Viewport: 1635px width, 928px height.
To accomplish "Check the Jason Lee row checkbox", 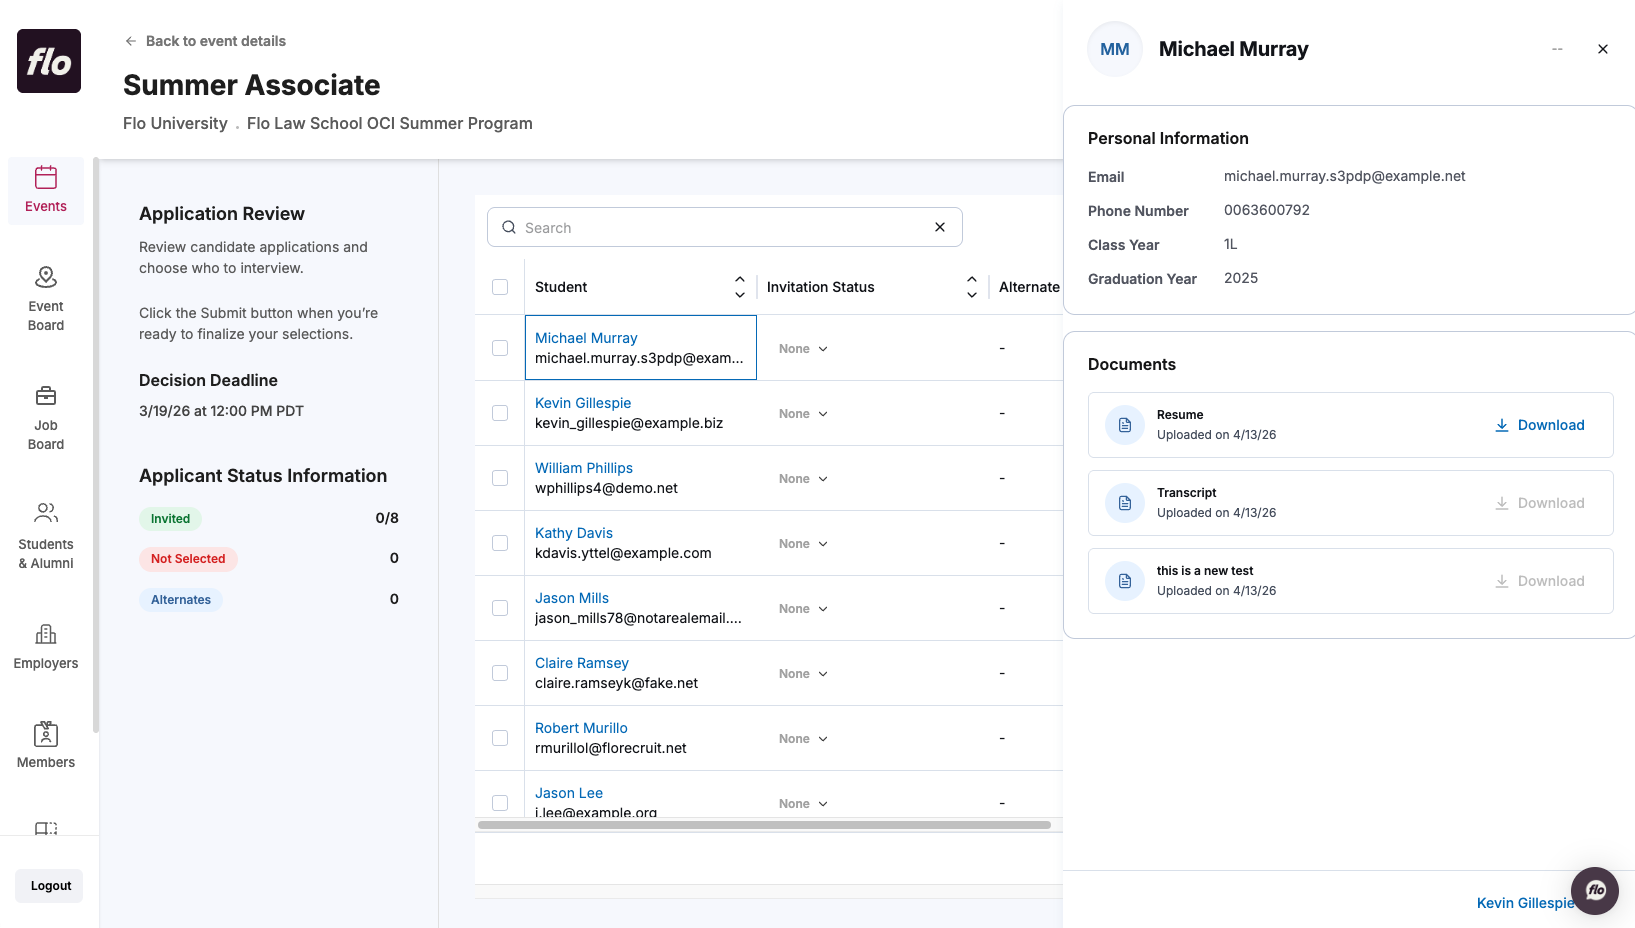I will pyautogui.click(x=500, y=803).
